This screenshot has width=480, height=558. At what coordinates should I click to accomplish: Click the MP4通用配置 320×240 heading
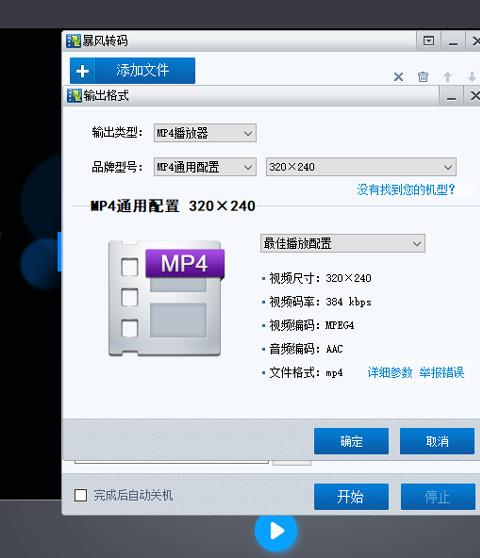(x=173, y=206)
